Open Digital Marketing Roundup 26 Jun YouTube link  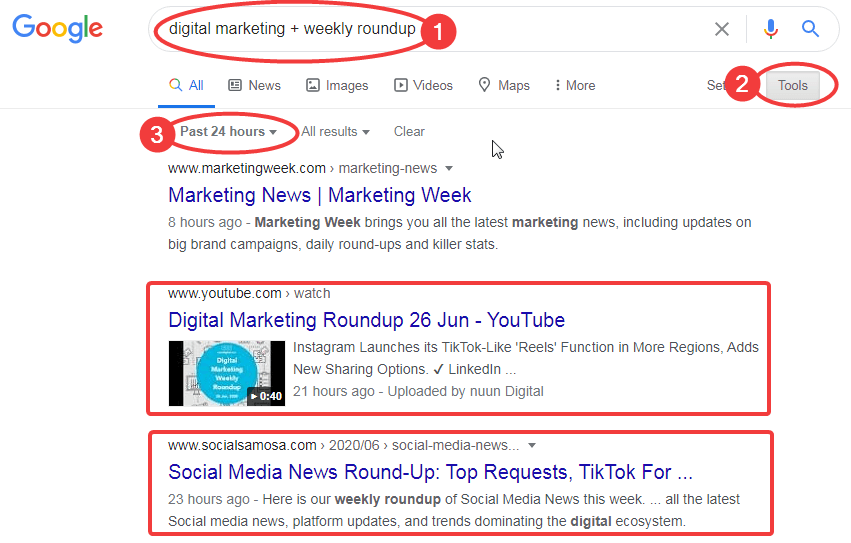pyautogui.click(x=366, y=320)
